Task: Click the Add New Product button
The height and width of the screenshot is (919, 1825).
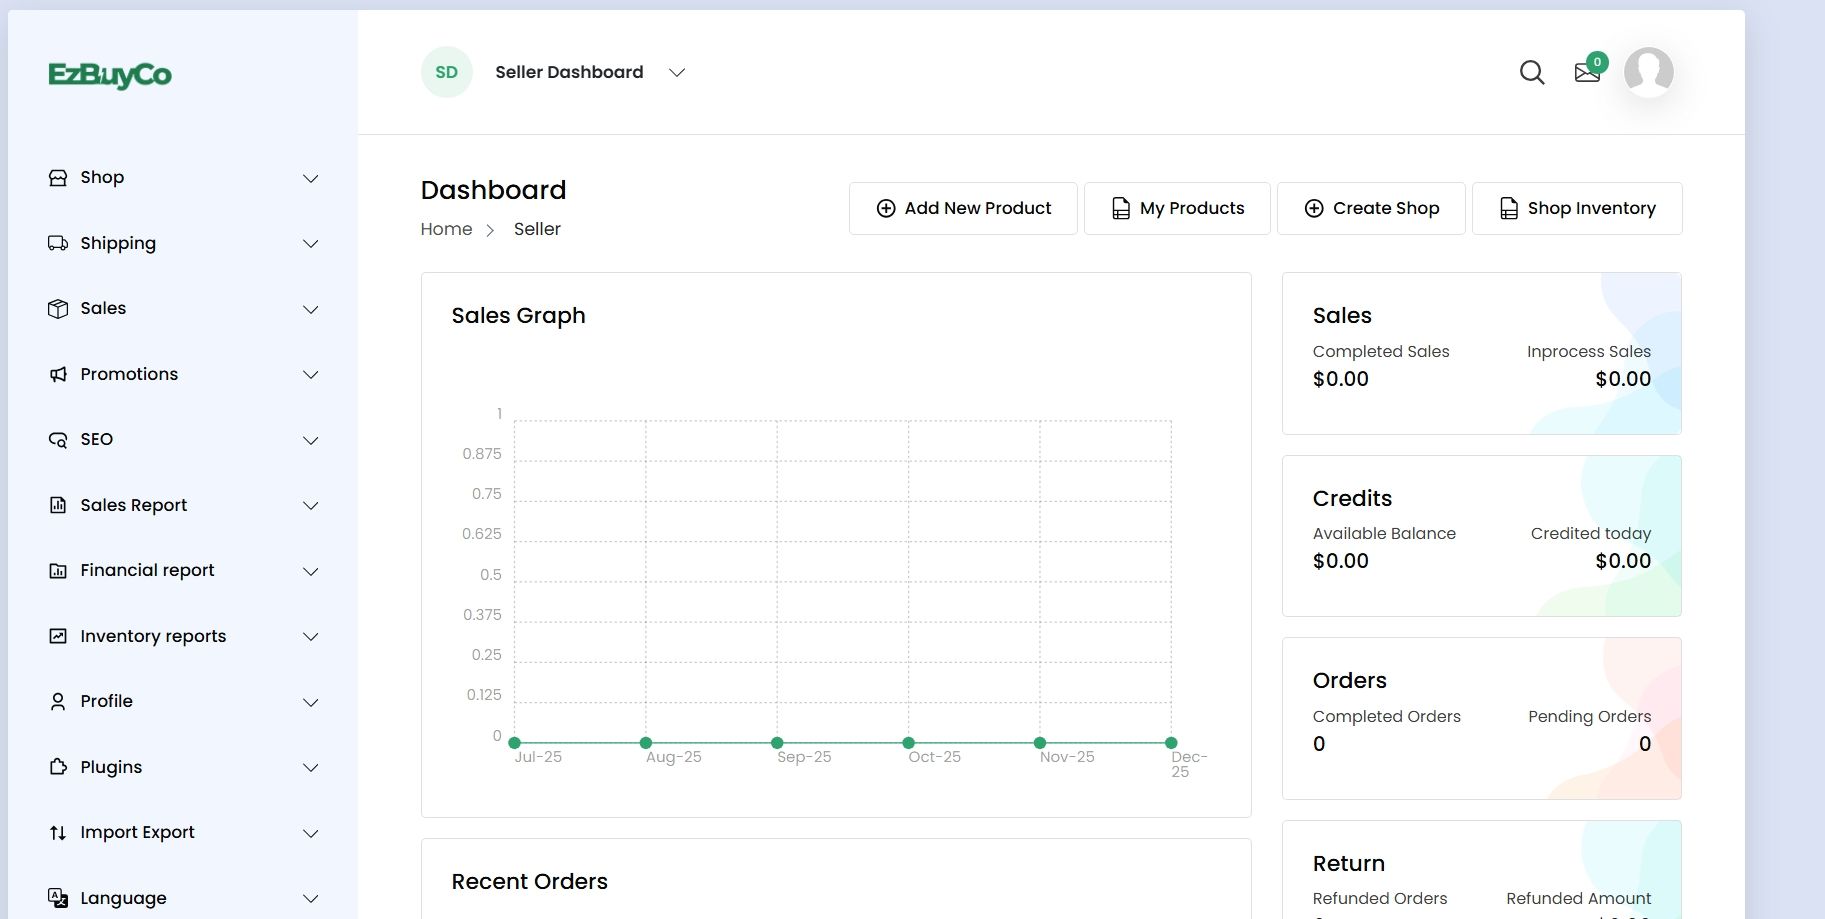Action: tap(963, 208)
